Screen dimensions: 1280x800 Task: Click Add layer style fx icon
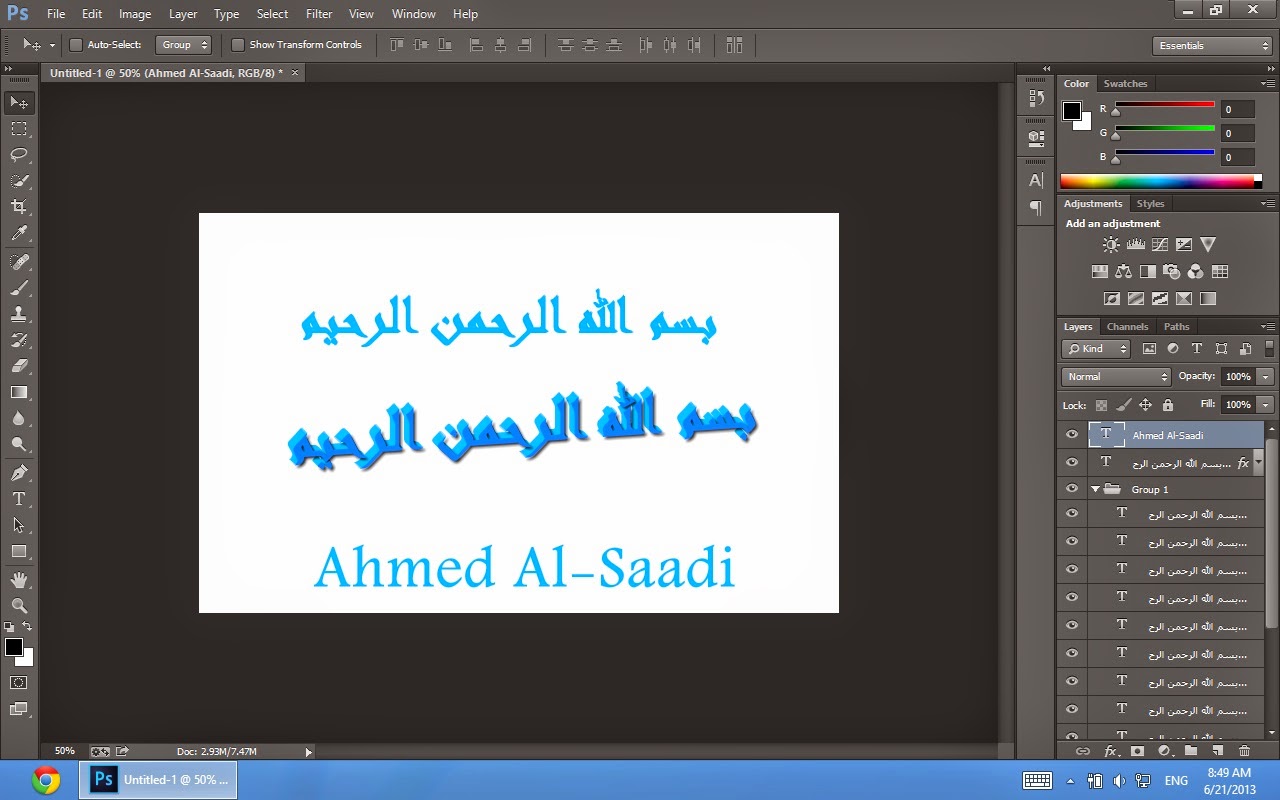click(x=1110, y=750)
